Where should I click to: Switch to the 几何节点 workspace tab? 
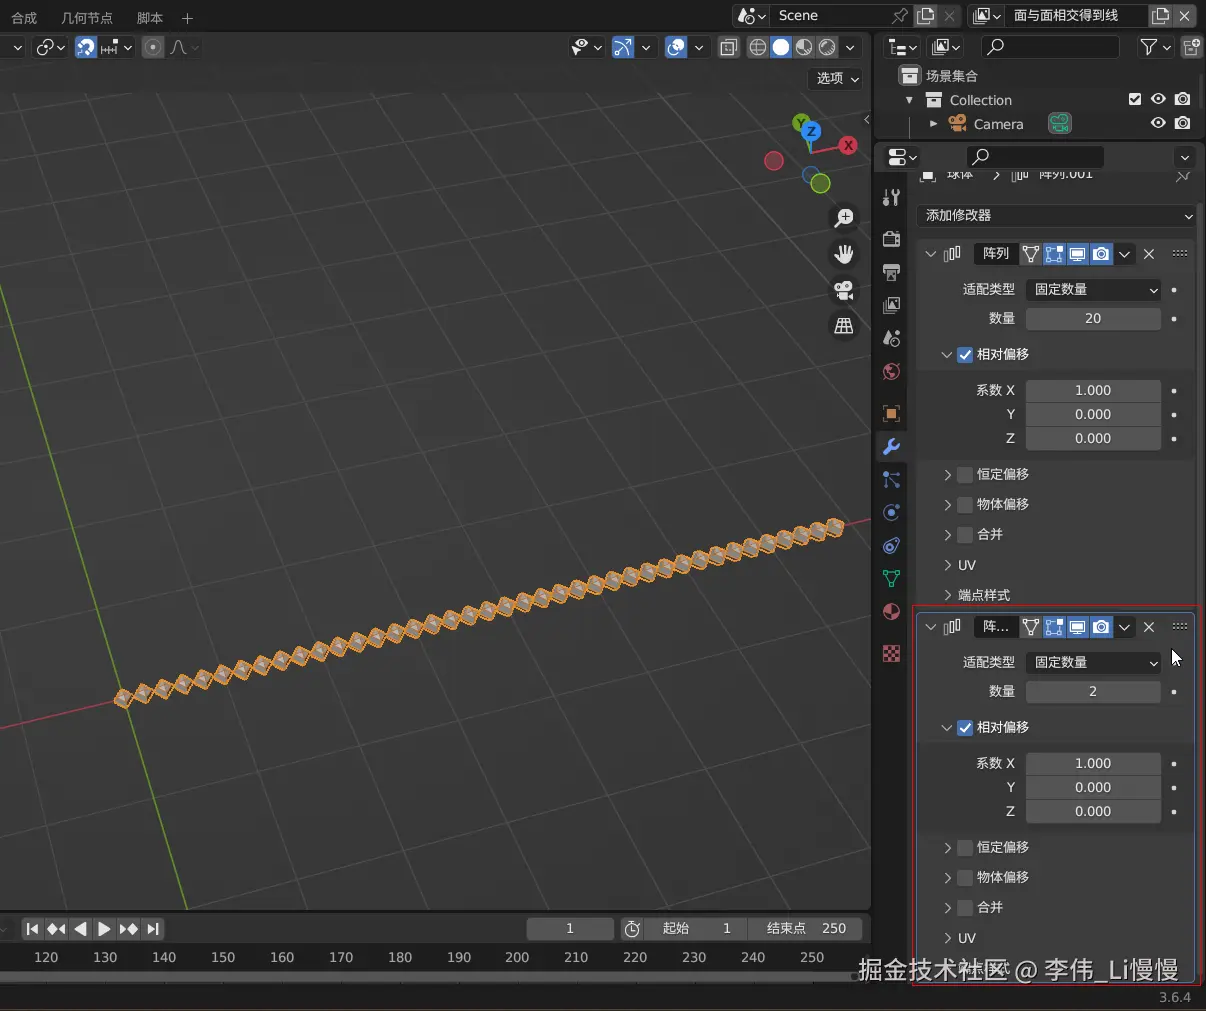(87, 18)
